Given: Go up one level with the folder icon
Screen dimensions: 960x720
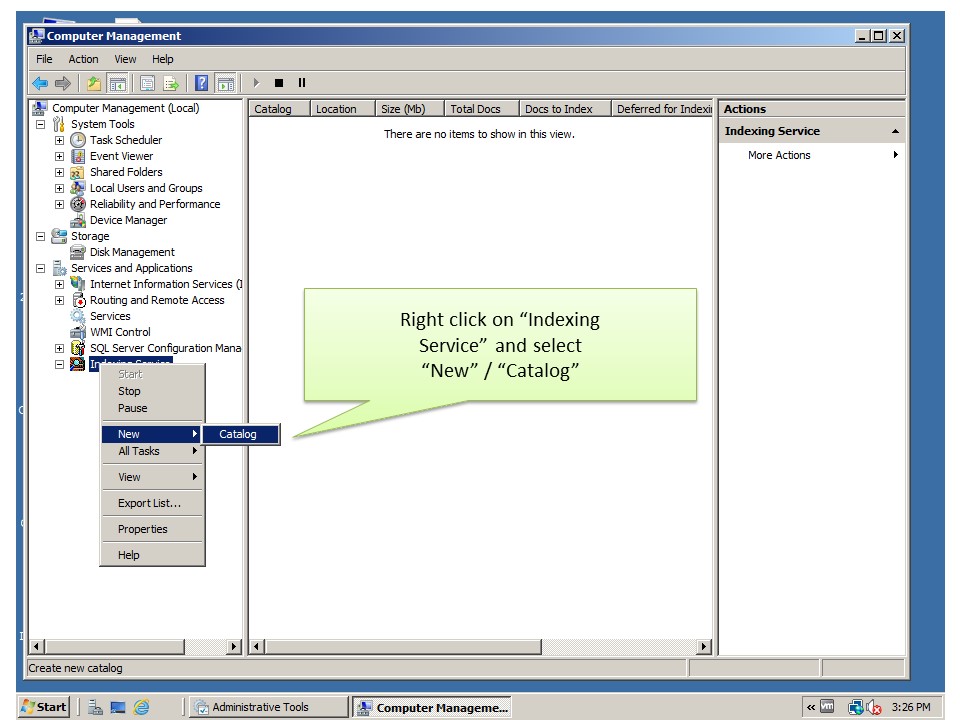Looking at the screenshot, I should pyautogui.click(x=94, y=83).
